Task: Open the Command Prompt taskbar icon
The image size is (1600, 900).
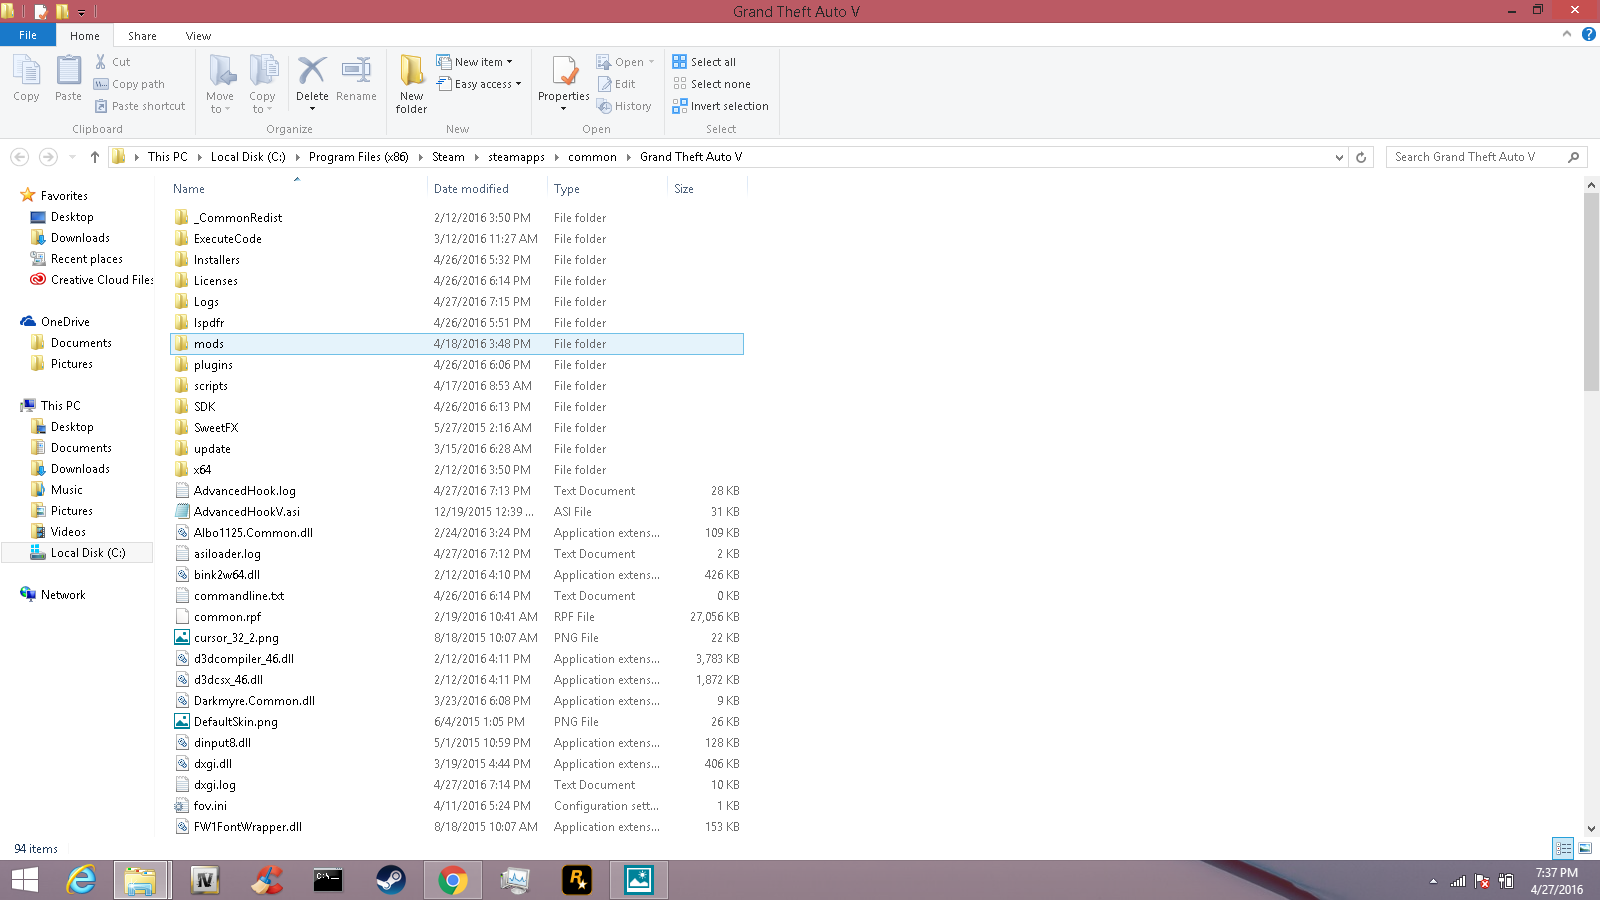Action: (x=328, y=880)
